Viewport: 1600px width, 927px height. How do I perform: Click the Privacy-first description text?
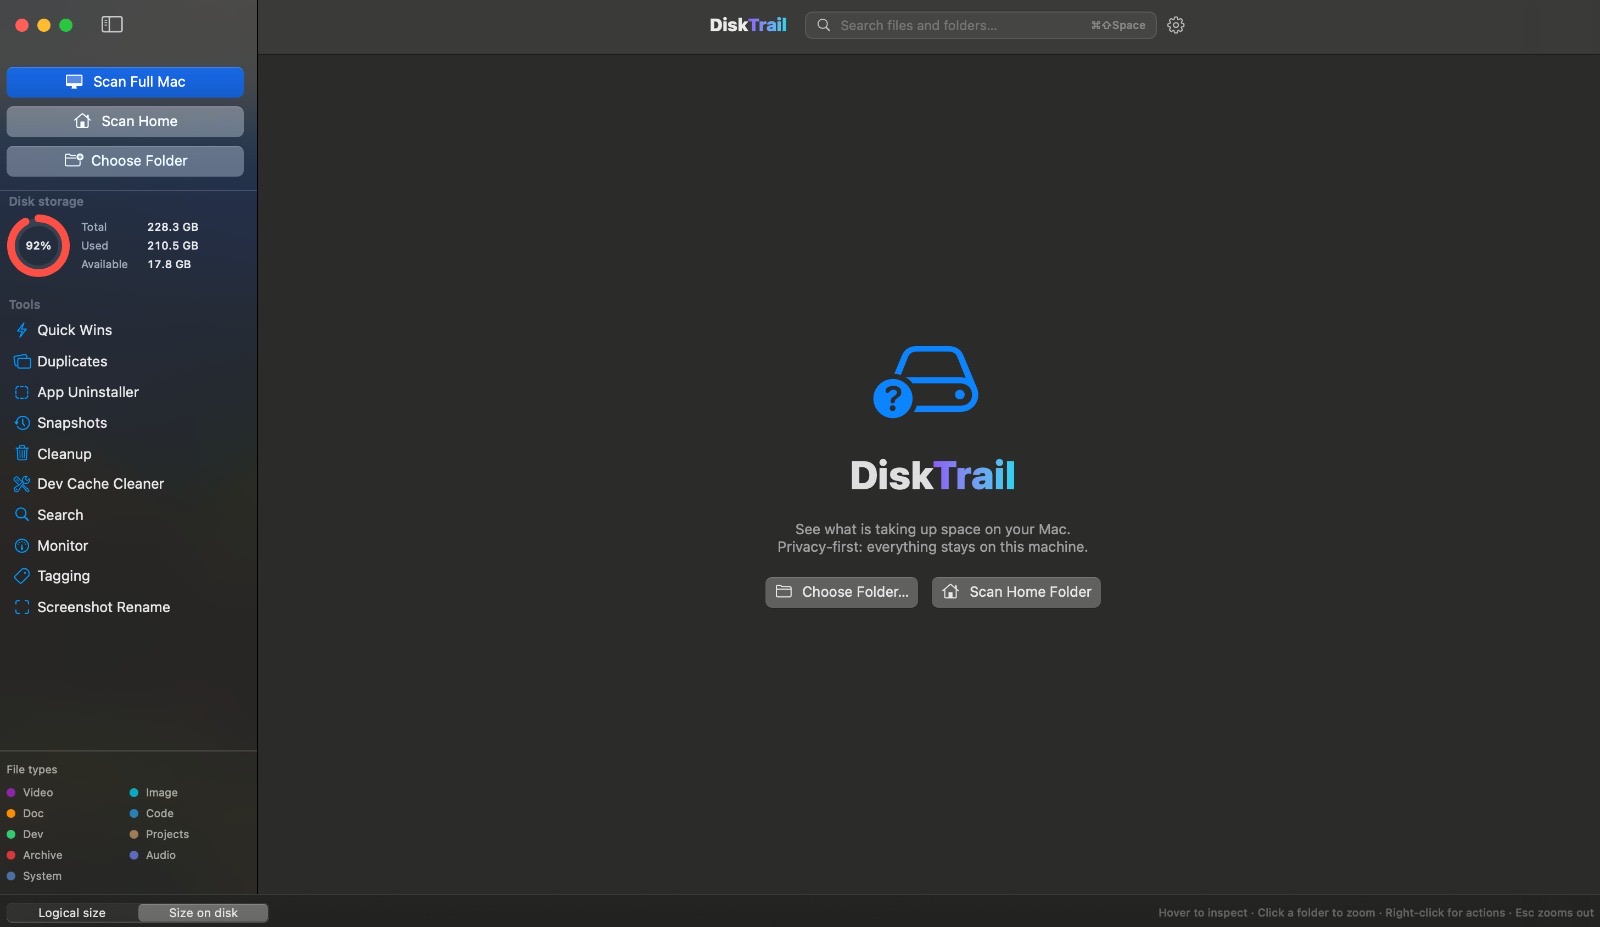pos(933,547)
